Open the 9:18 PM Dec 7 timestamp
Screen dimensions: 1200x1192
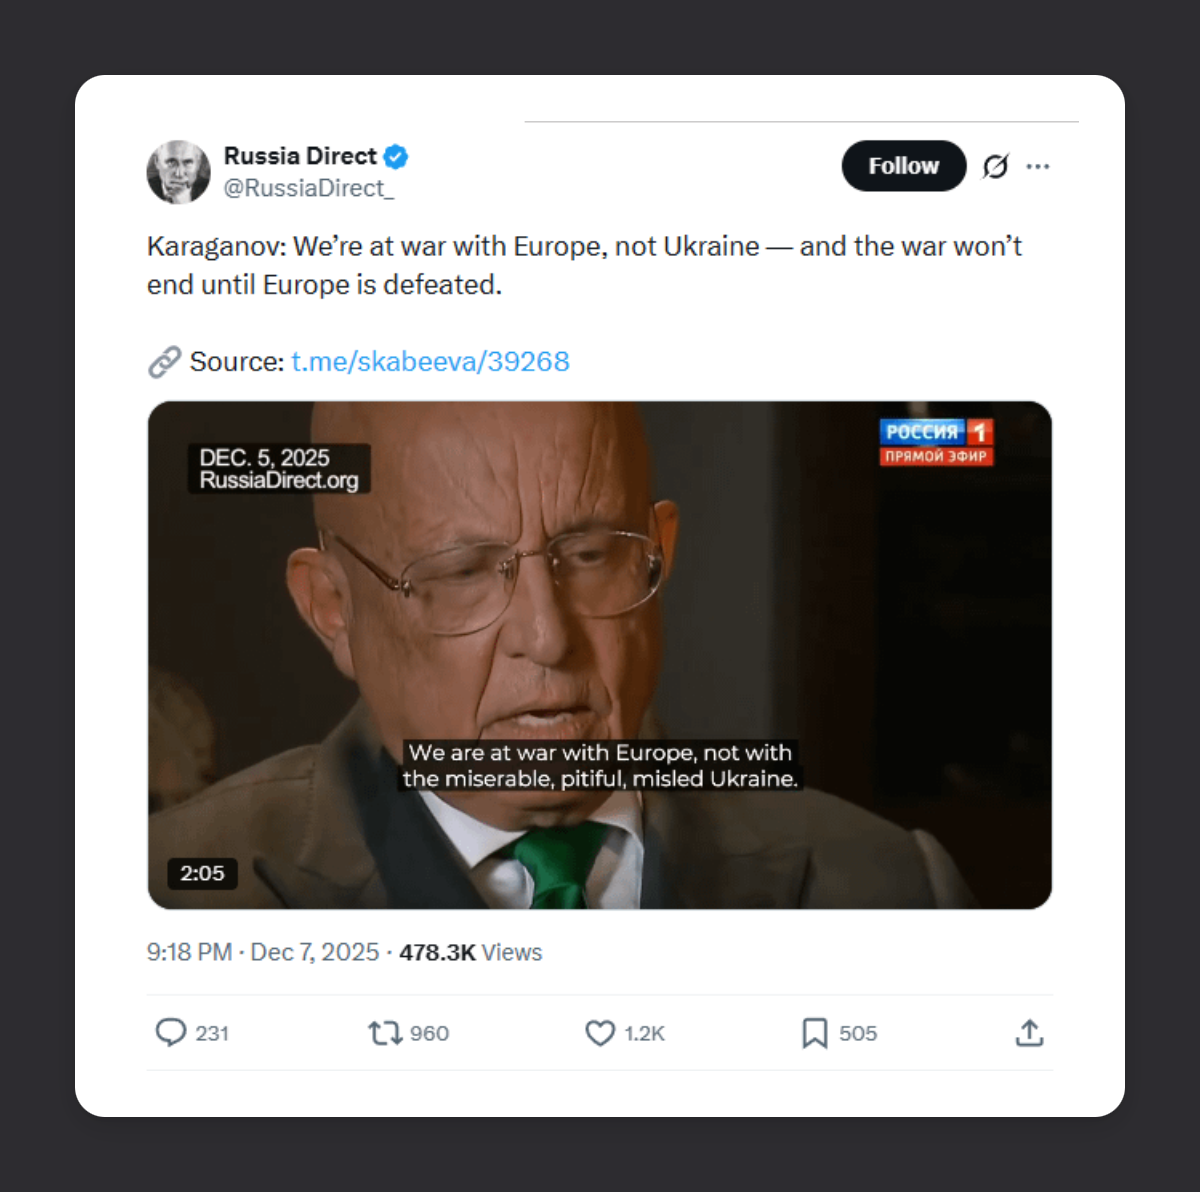point(263,952)
